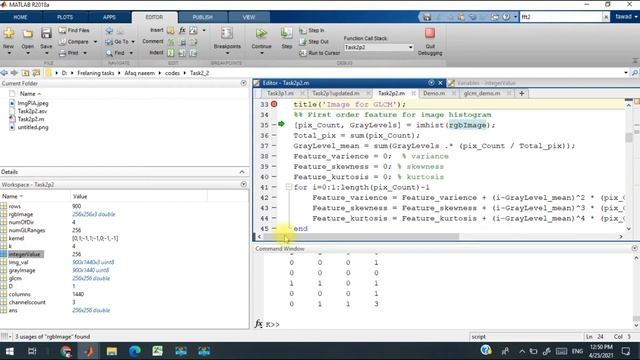Viewport: 640px width, 360px height.
Task: Open the Breakpoints menu
Action: pos(227,41)
